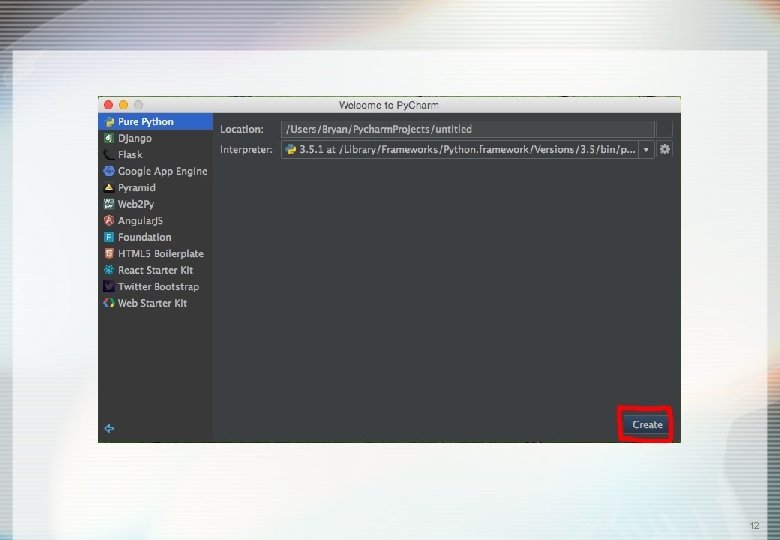The image size is (780, 540).
Task: Edit the Location path field
Action: [x=468, y=129]
